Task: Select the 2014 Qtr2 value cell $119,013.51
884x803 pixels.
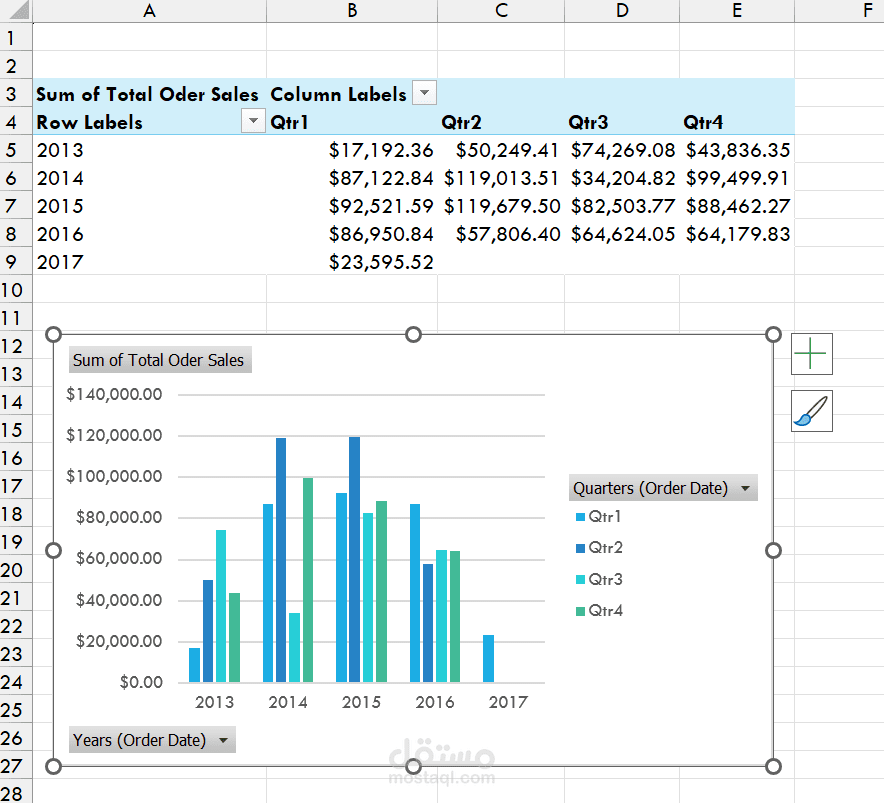Action: [501, 178]
